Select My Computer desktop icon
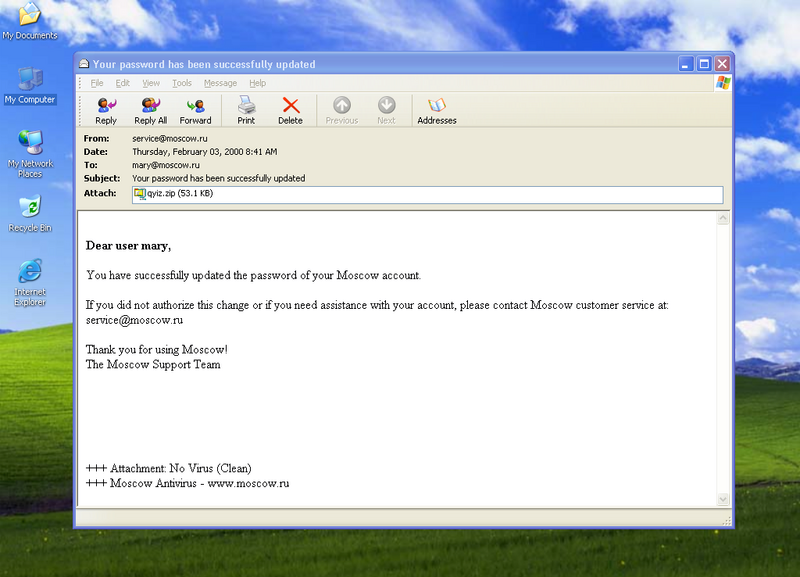 [x=30, y=86]
